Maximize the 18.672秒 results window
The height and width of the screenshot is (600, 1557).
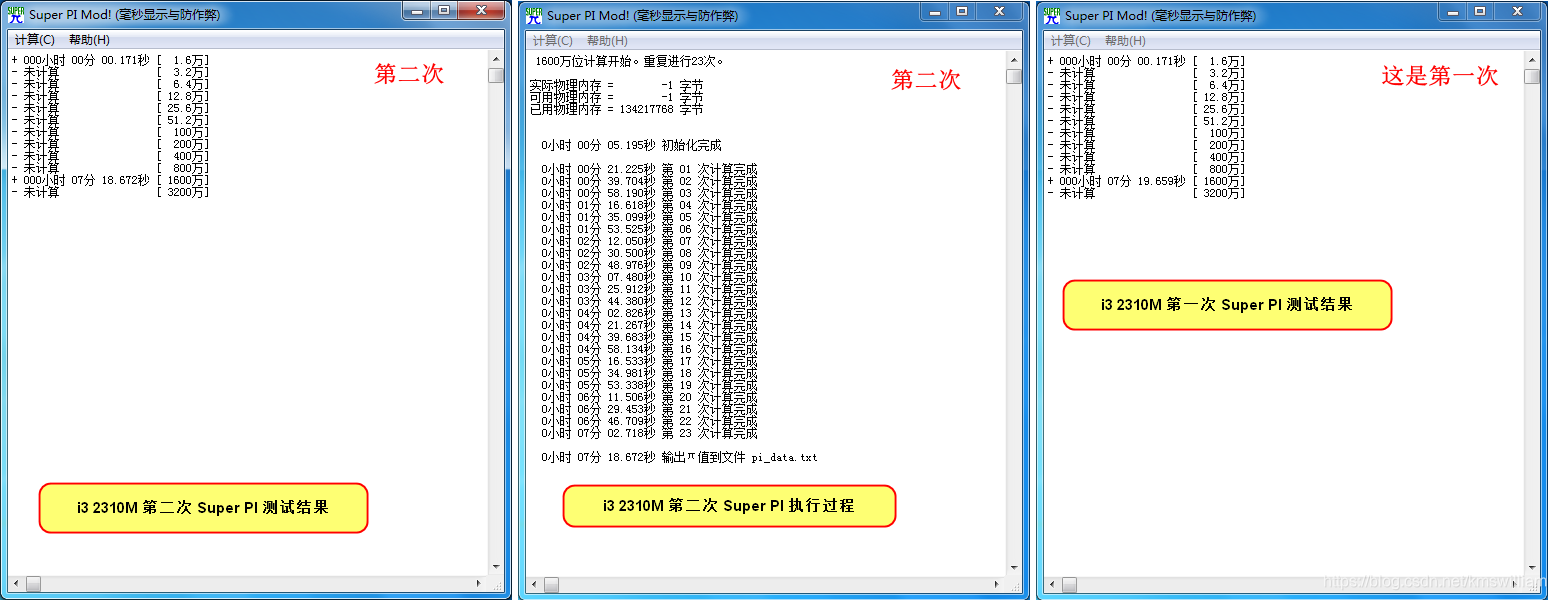pyautogui.click(x=444, y=10)
